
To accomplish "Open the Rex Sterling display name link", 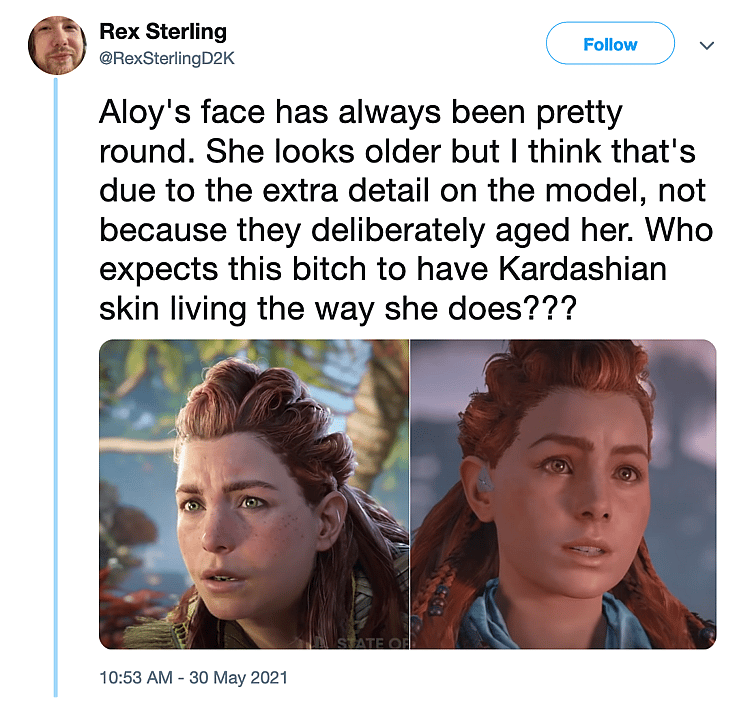I will point(163,32).
